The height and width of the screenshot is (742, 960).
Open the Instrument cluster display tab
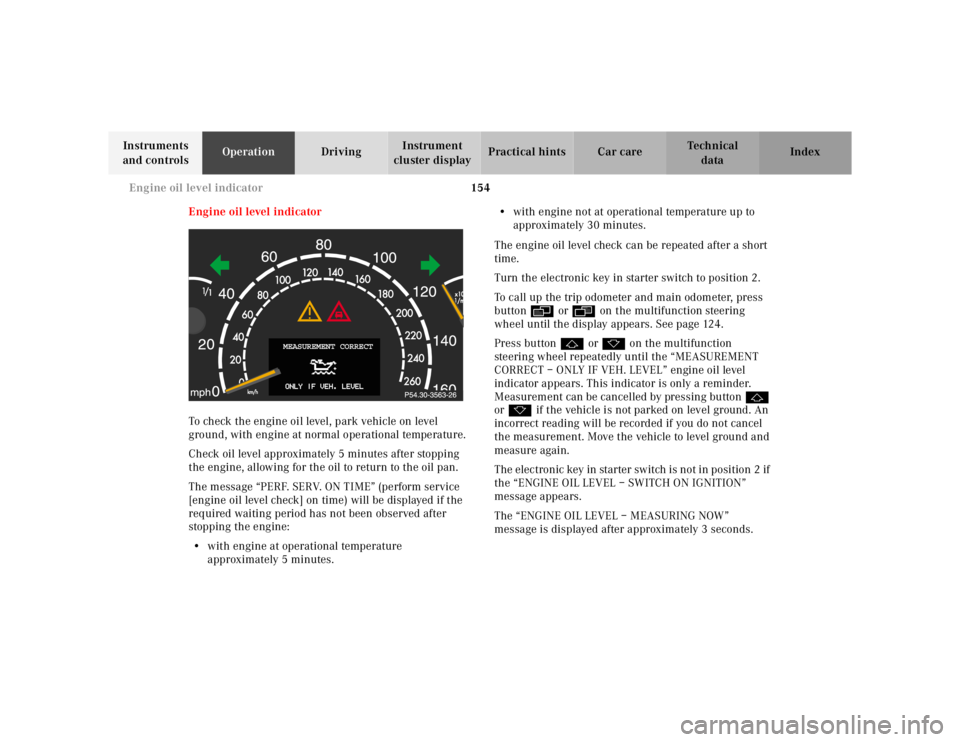(433, 153)
